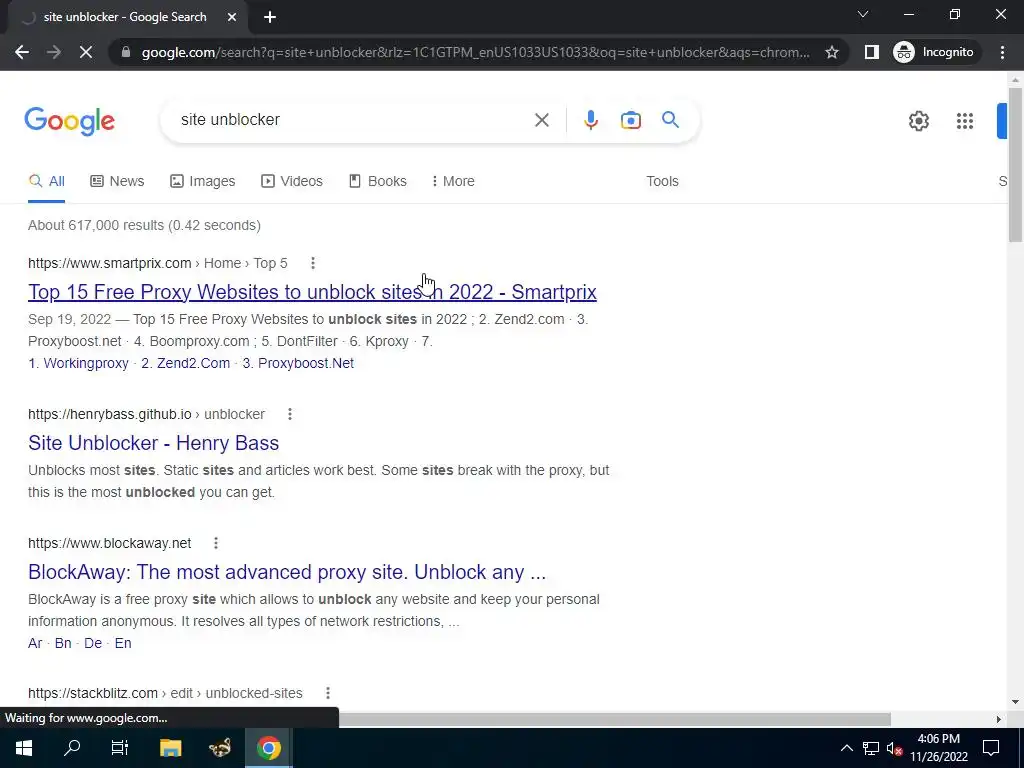Search by image with the camera icon
Image resolution: width=1024 pixels, height=768 pixels.
click(630, 120)
